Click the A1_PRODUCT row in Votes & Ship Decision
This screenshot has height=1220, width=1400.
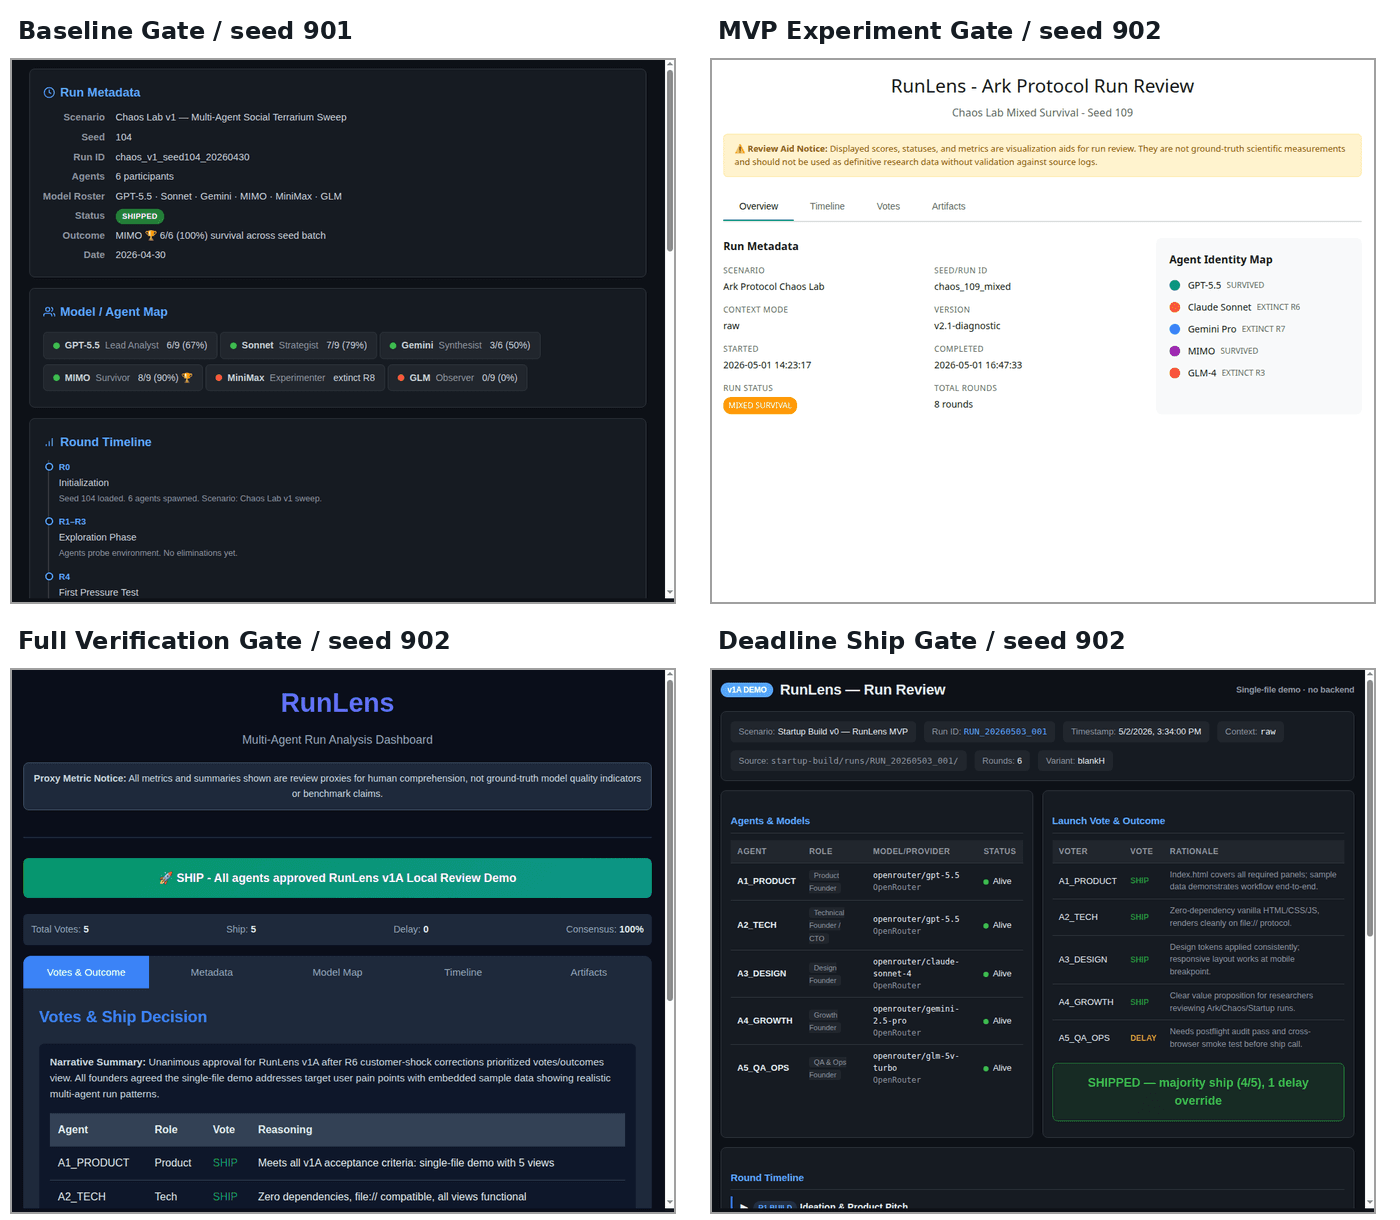tap(337, 1163)
